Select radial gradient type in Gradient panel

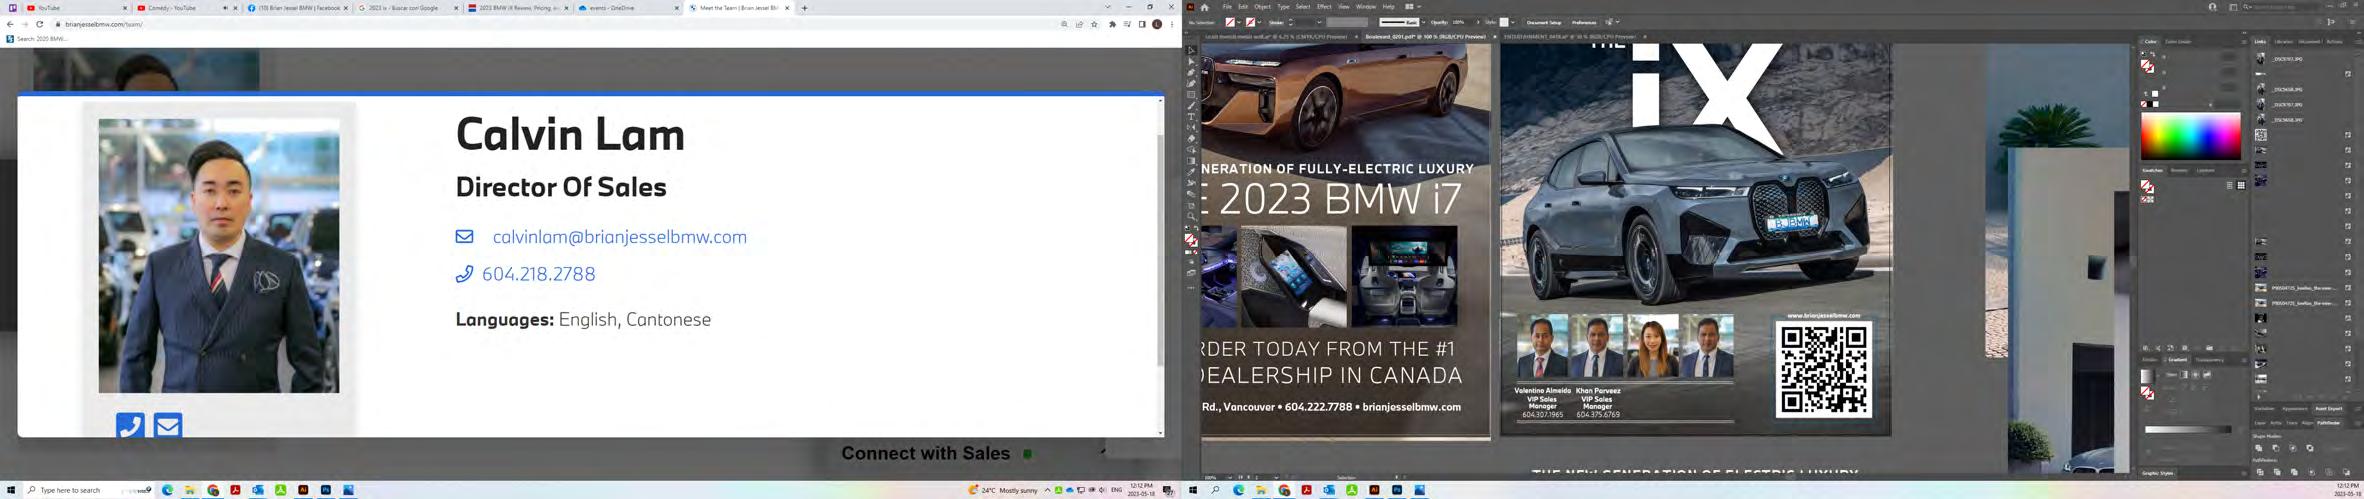click(2195, 374)
